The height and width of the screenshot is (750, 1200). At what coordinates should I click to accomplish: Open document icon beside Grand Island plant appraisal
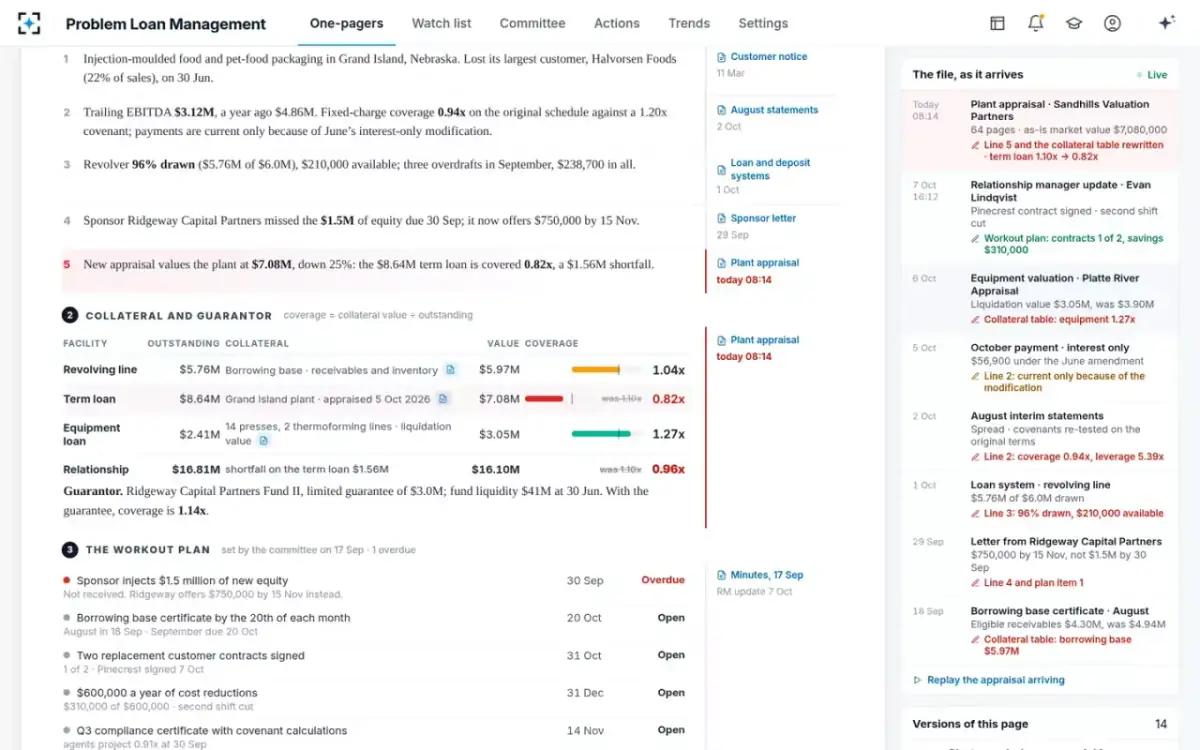443,399
